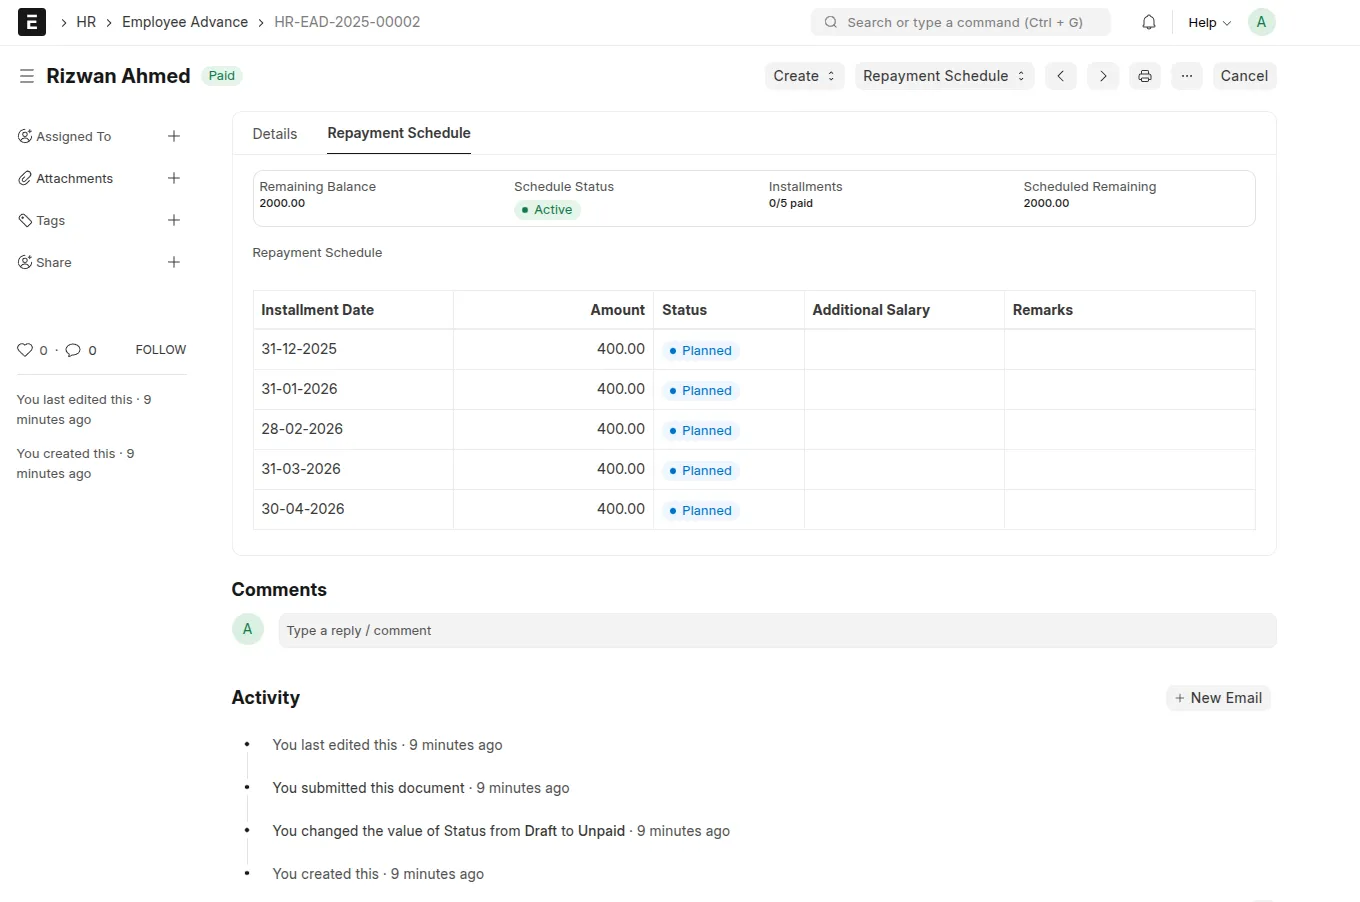Expand the Repayment Schedule action dropdown
This screenshot has height=902, width=1360.
pos(943,75)
